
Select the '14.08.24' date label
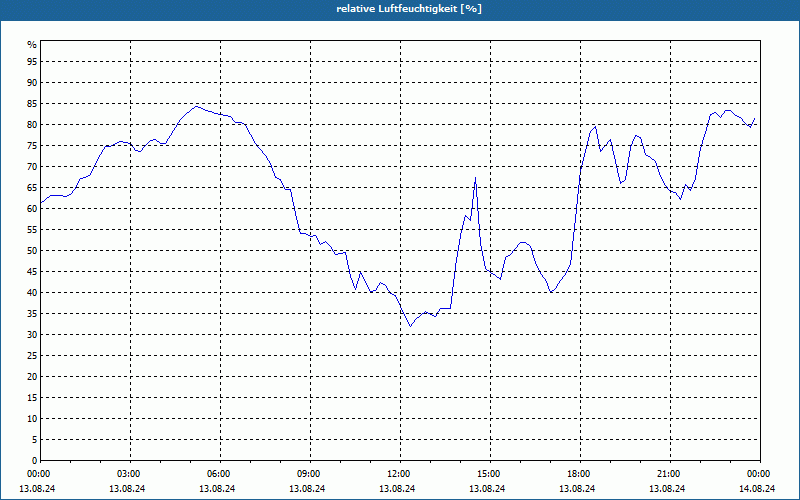point(757,489)
